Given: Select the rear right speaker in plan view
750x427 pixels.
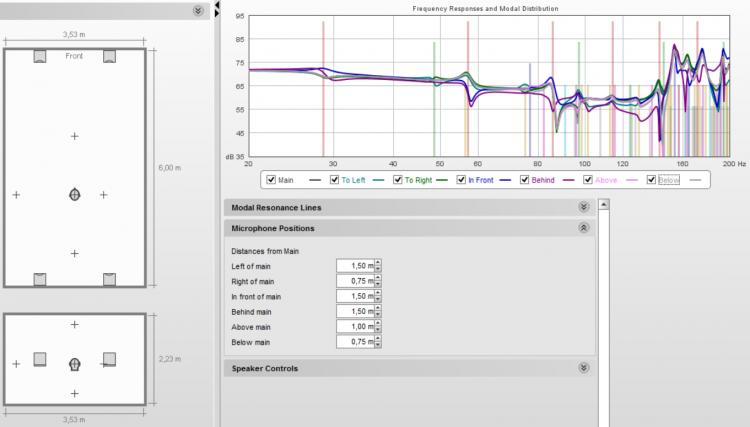Looking at the screenshot, I should click(109, 279).
